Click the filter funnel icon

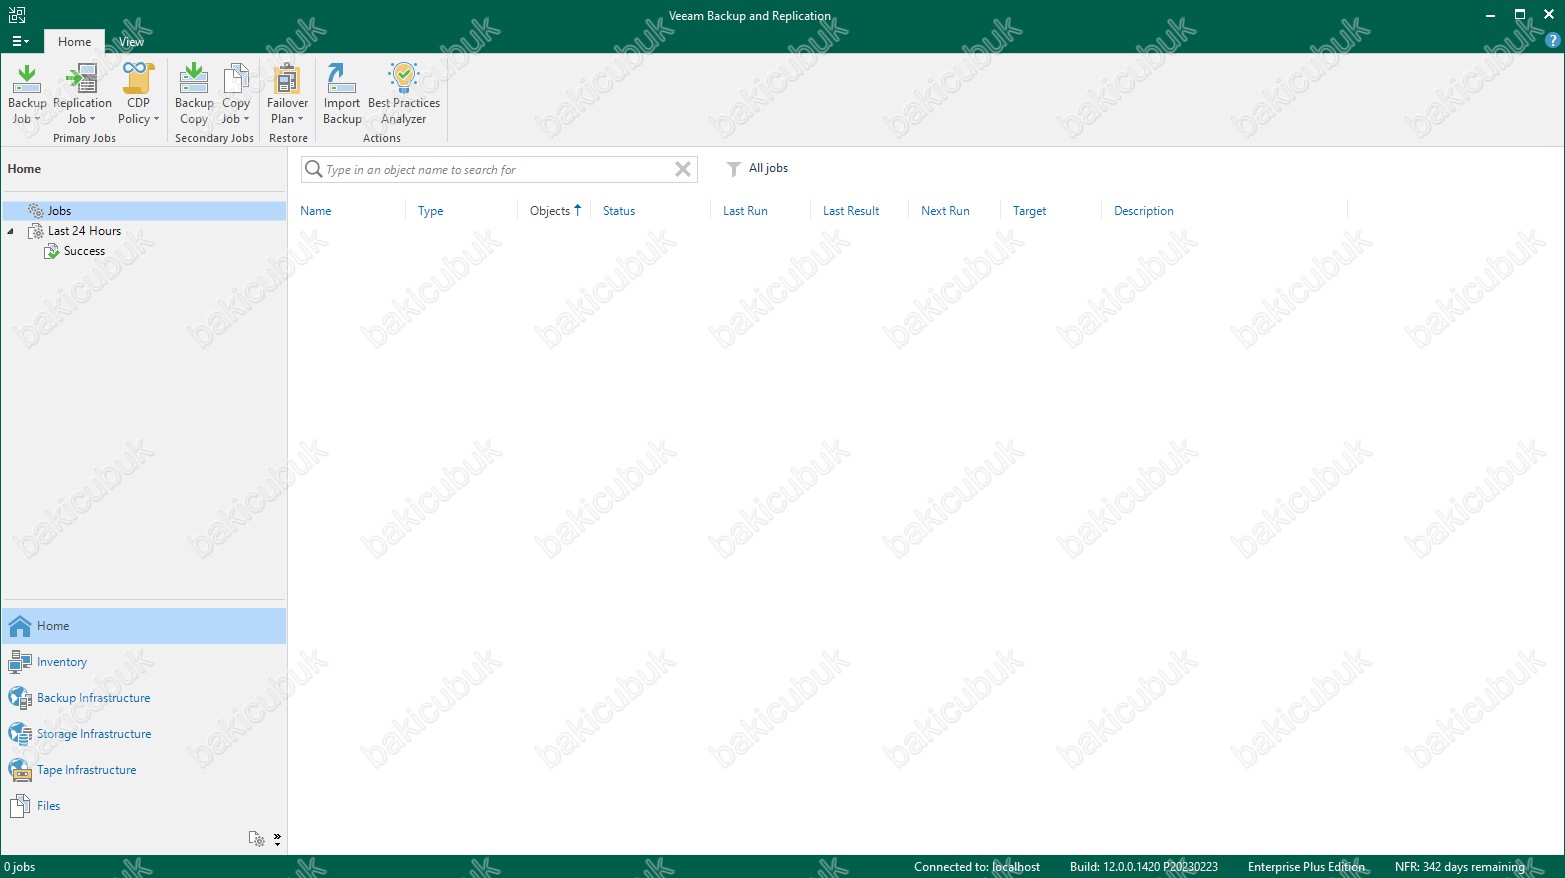(733, 169)
